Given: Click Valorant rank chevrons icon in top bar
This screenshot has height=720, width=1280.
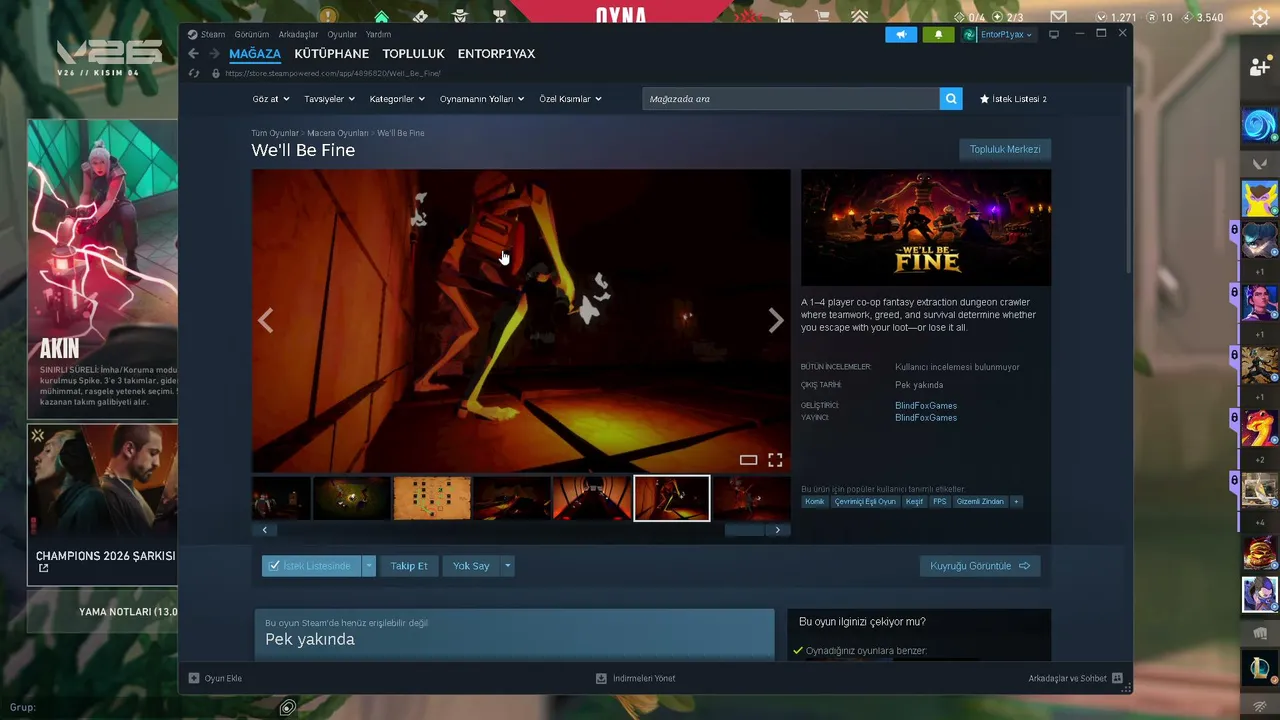Looking at the screenshot, I should coord(860,17).
